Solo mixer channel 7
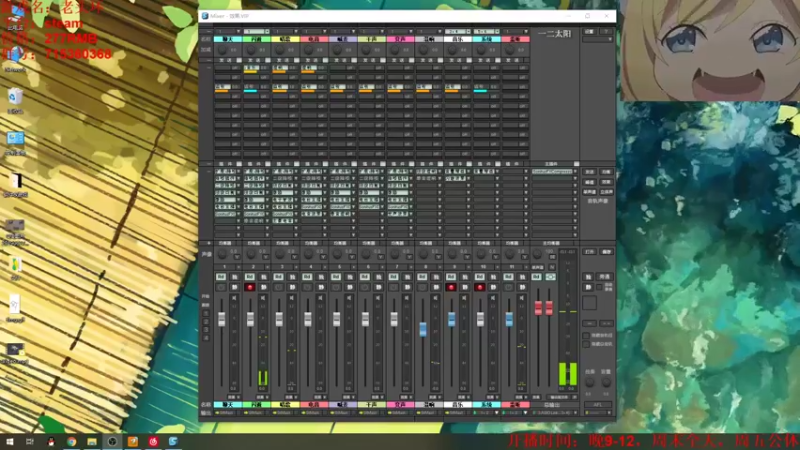The image size is (800, 450). (407, 277)
